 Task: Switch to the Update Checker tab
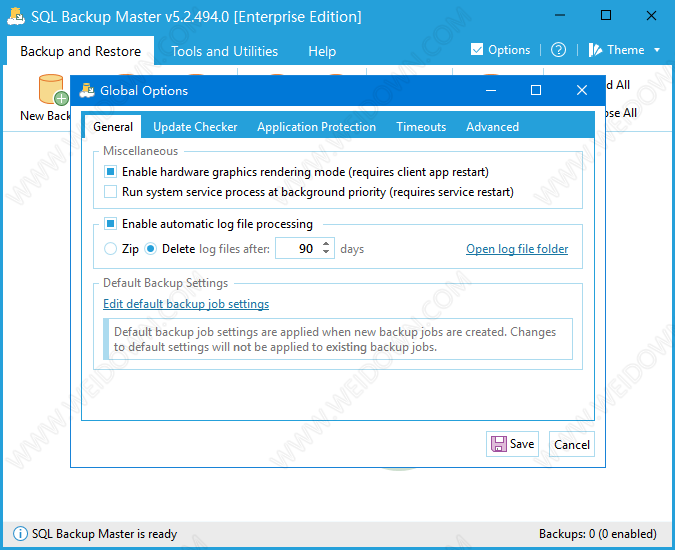click(195, 127)
